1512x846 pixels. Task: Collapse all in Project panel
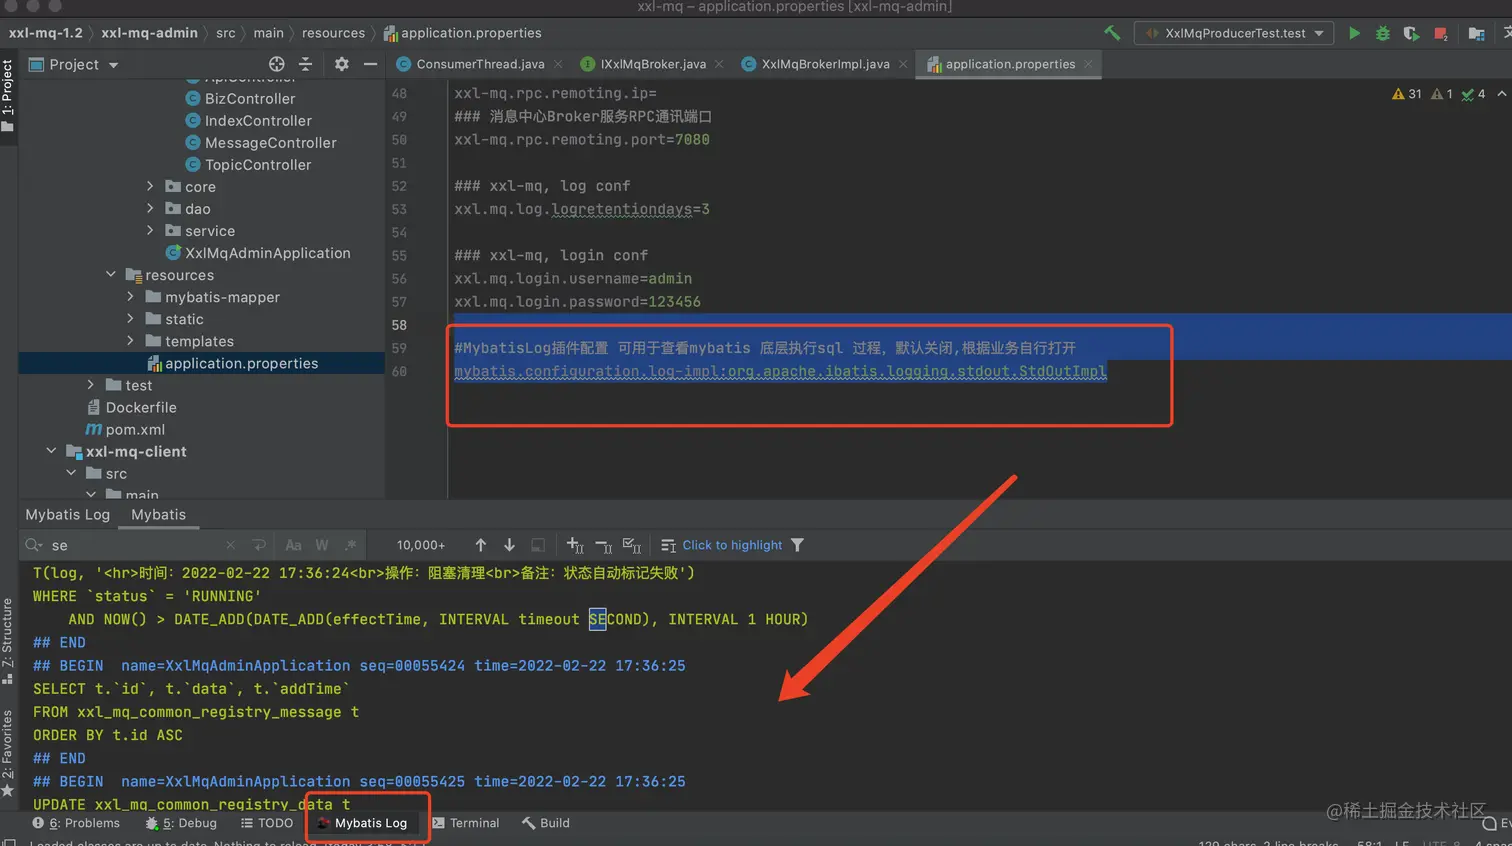(x=306, y=64)
